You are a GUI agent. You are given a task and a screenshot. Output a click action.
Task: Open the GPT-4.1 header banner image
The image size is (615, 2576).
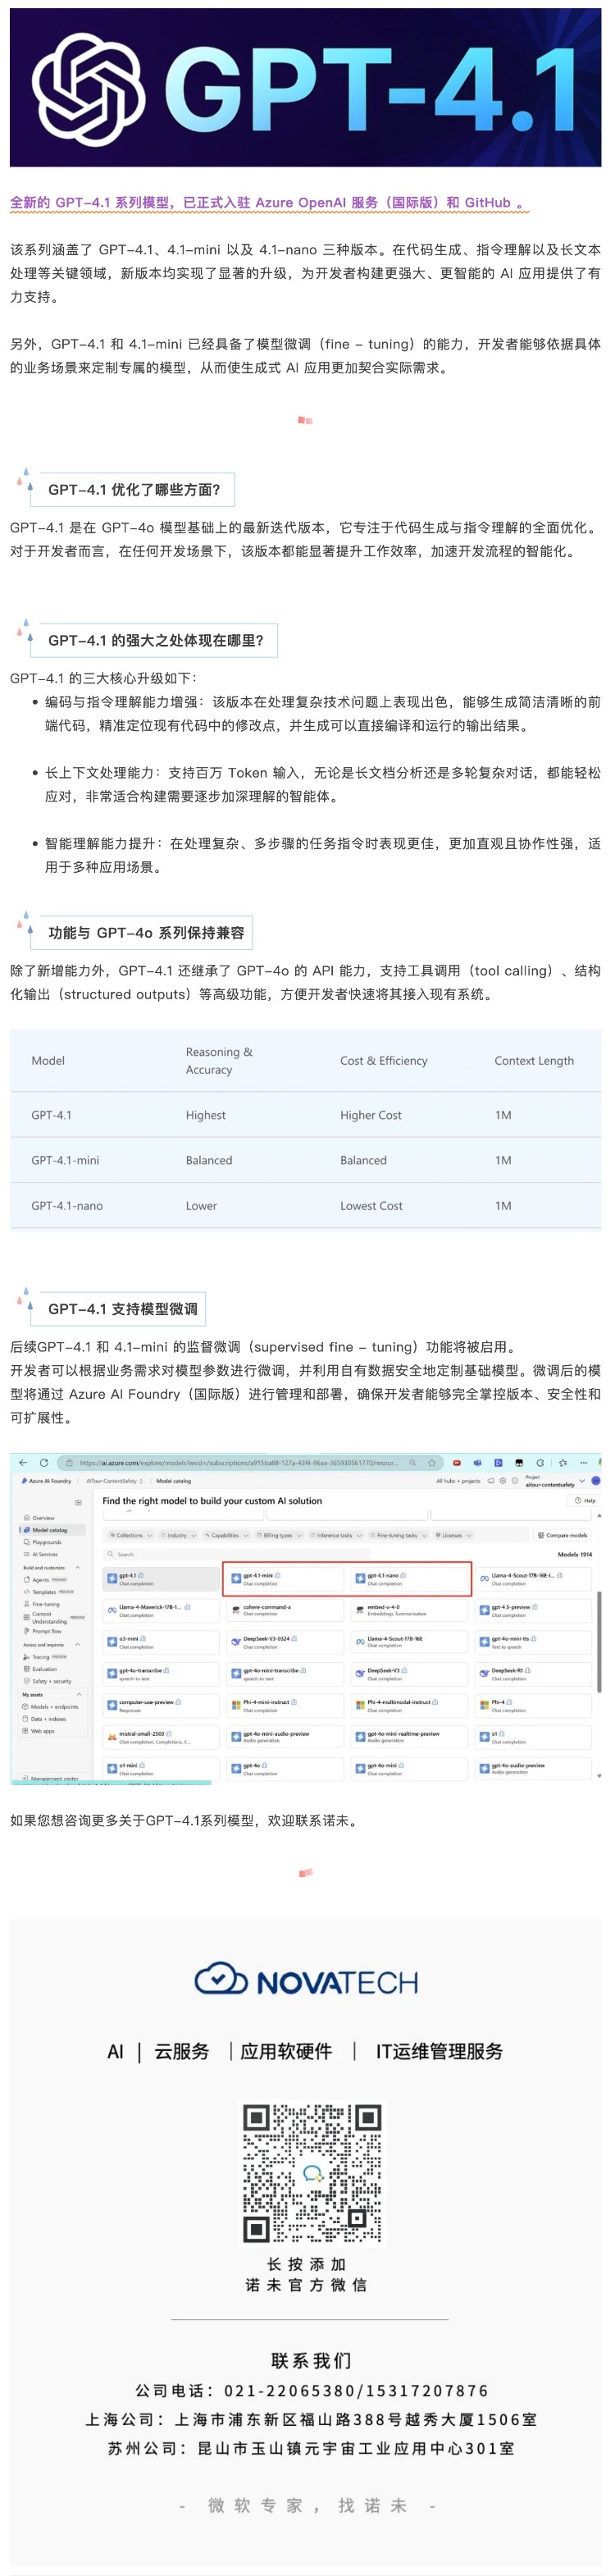coord(307,88)
